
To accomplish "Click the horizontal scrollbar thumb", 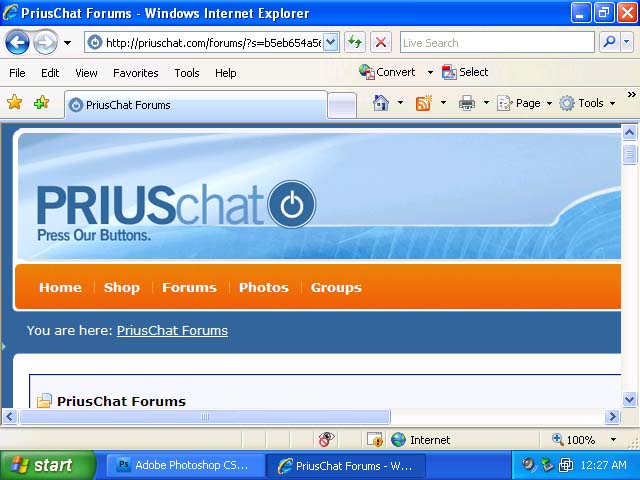I will tap(205, 416).
